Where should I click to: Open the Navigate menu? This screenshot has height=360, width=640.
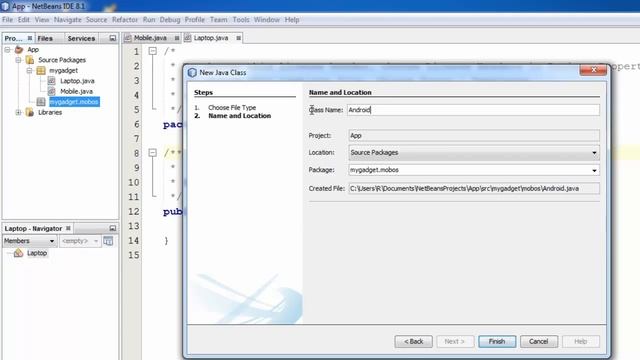[x=68, y=20]
